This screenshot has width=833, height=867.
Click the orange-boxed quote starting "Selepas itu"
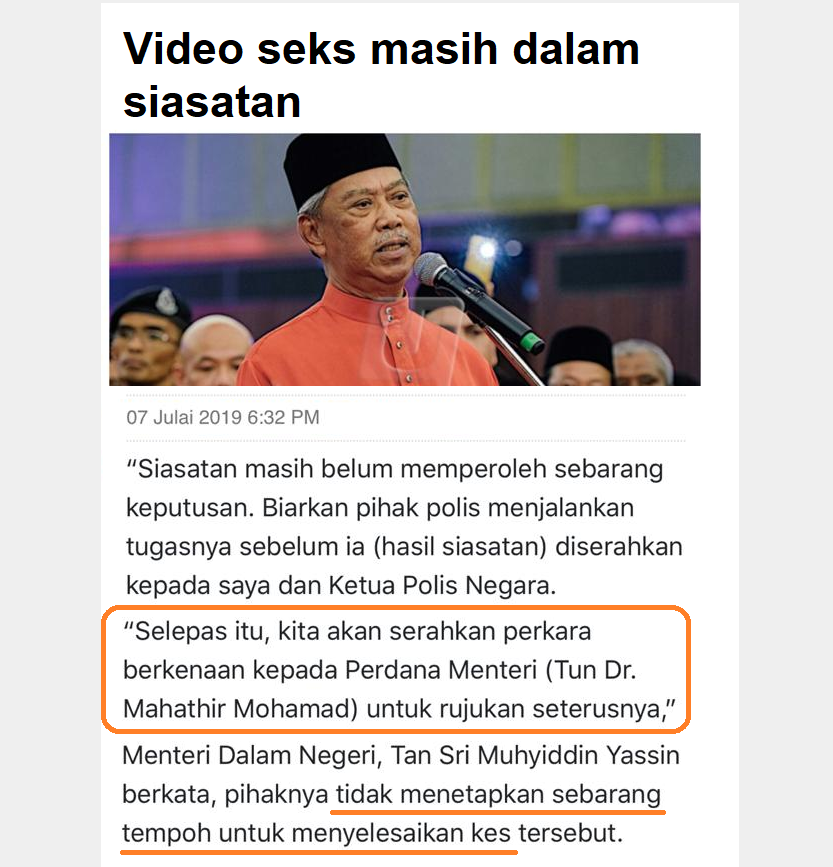pyautogui.click(x=396, y=670)
